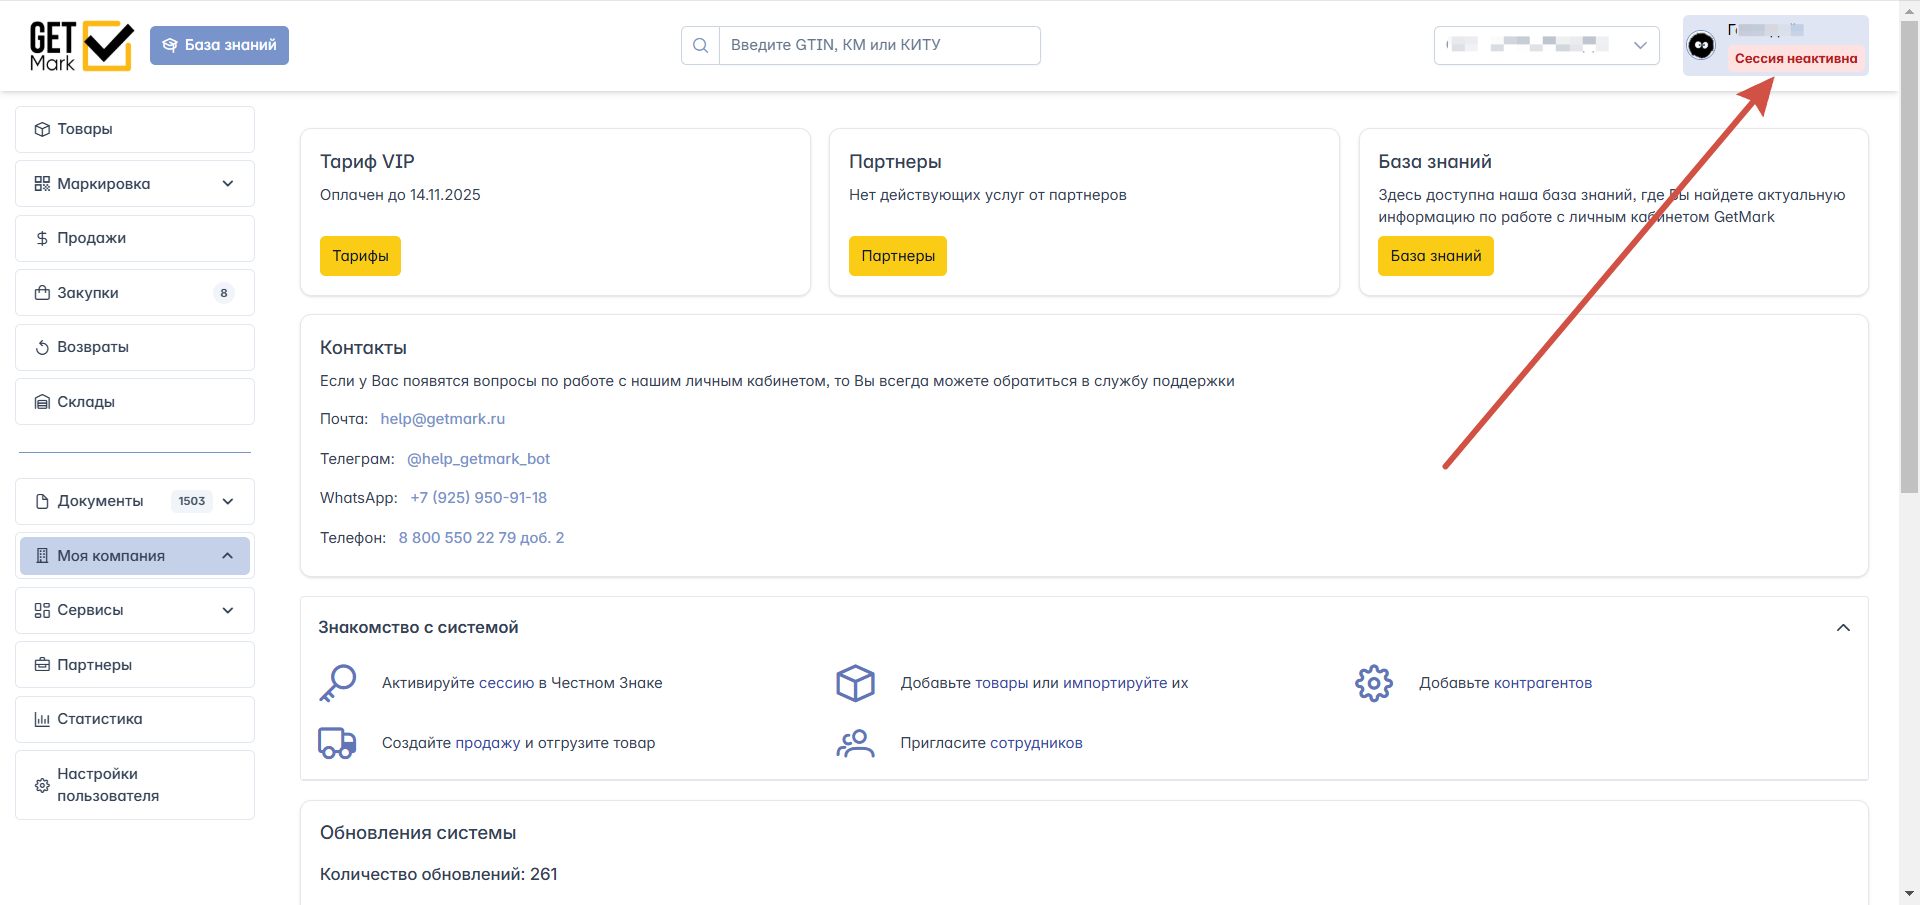Open the company selector dropdown

[x=1546, y=45]
